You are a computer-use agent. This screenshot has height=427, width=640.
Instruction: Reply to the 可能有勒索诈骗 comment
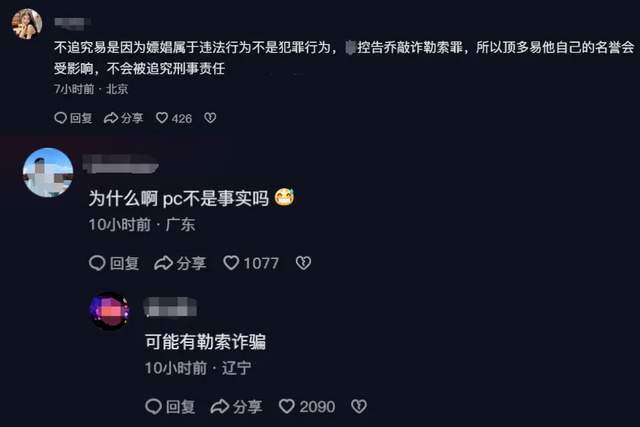pos(170,407)
